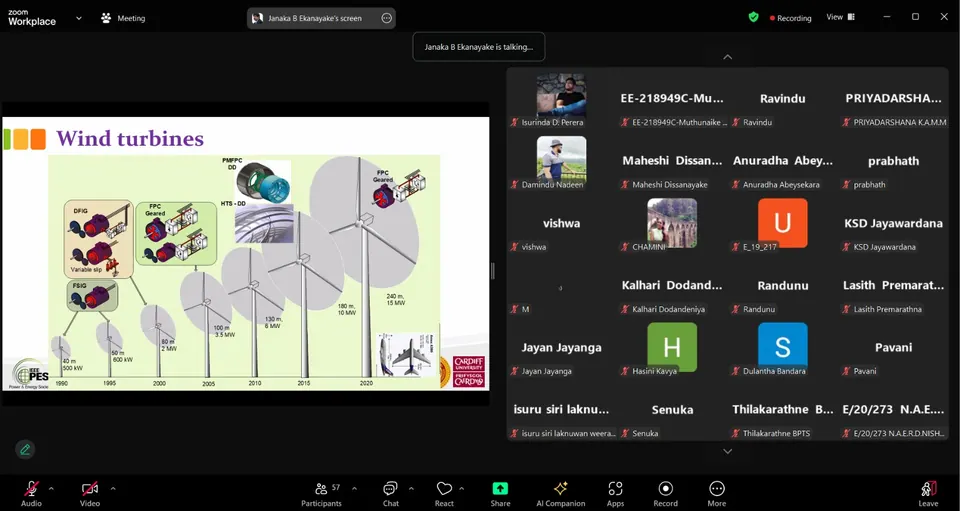Select PRIYADARSHANA K.A.M.M participant tile

(x=893, y=99)
